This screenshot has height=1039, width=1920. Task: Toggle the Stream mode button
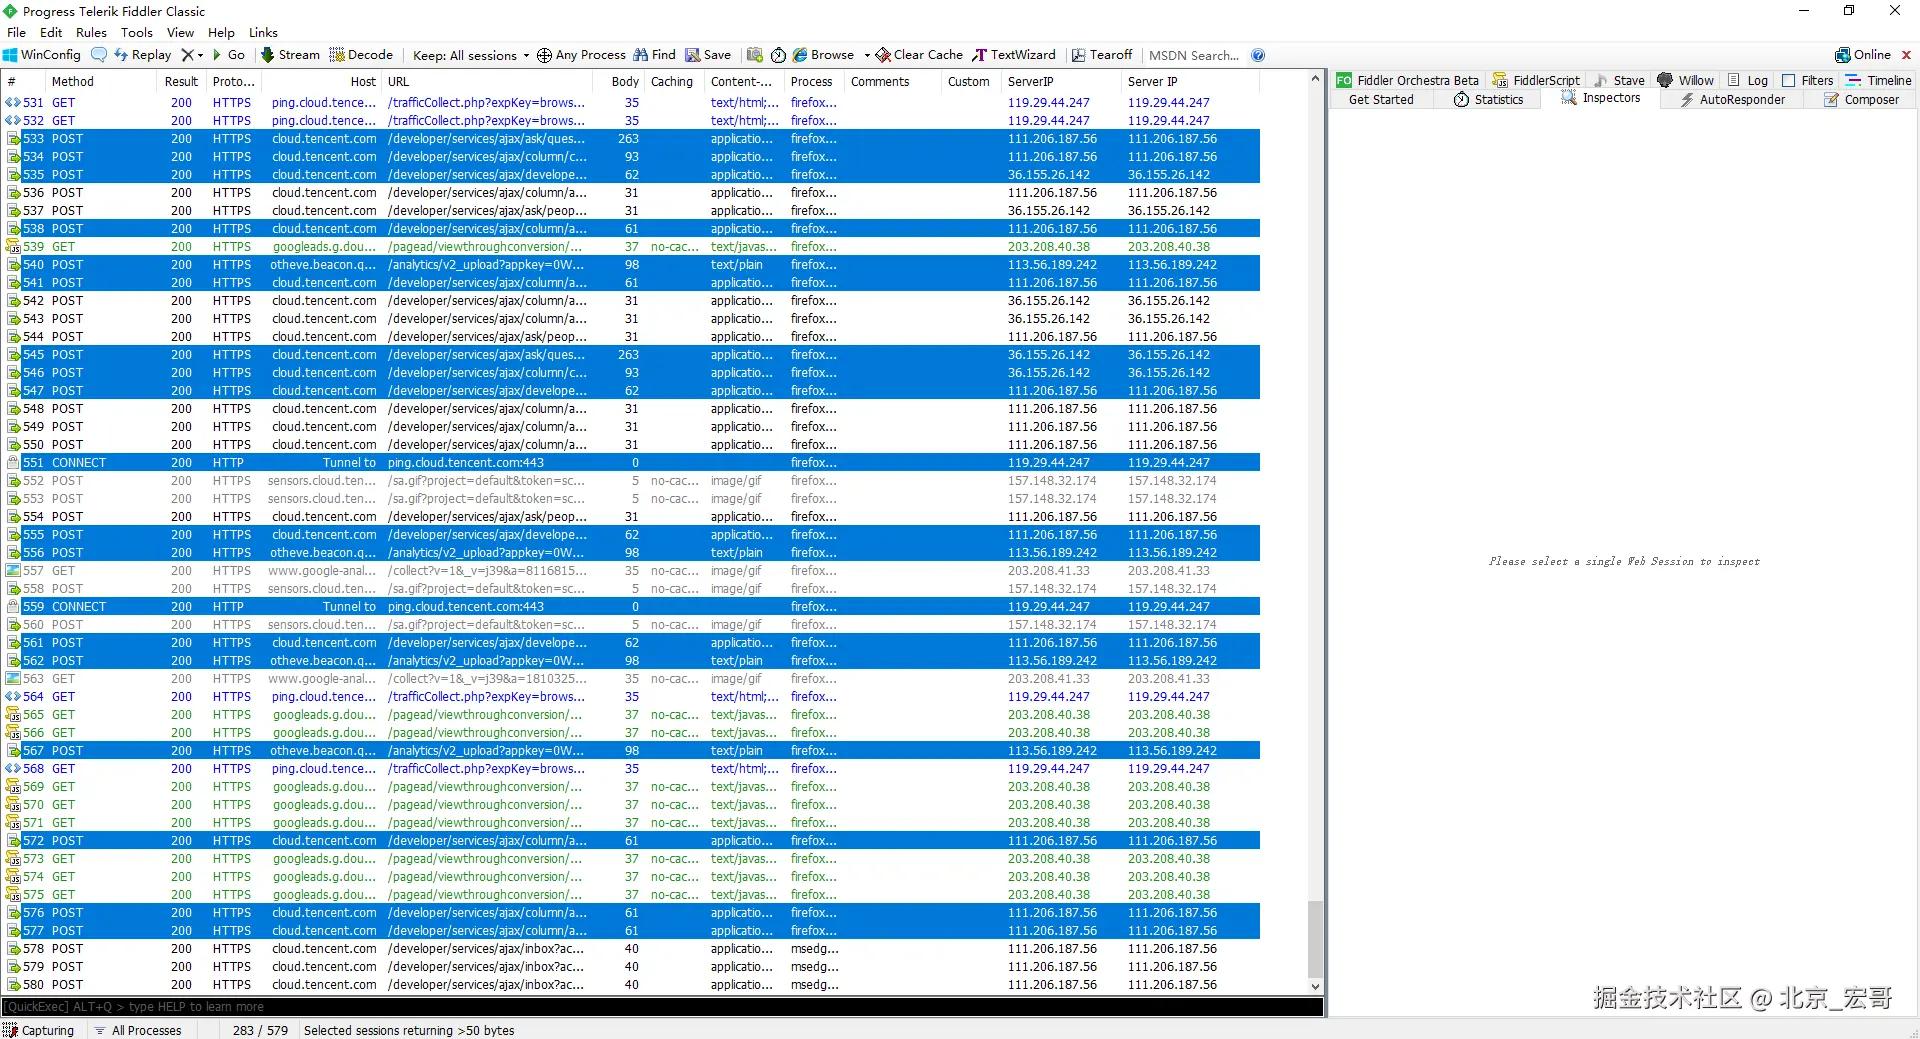coord(291,55)
